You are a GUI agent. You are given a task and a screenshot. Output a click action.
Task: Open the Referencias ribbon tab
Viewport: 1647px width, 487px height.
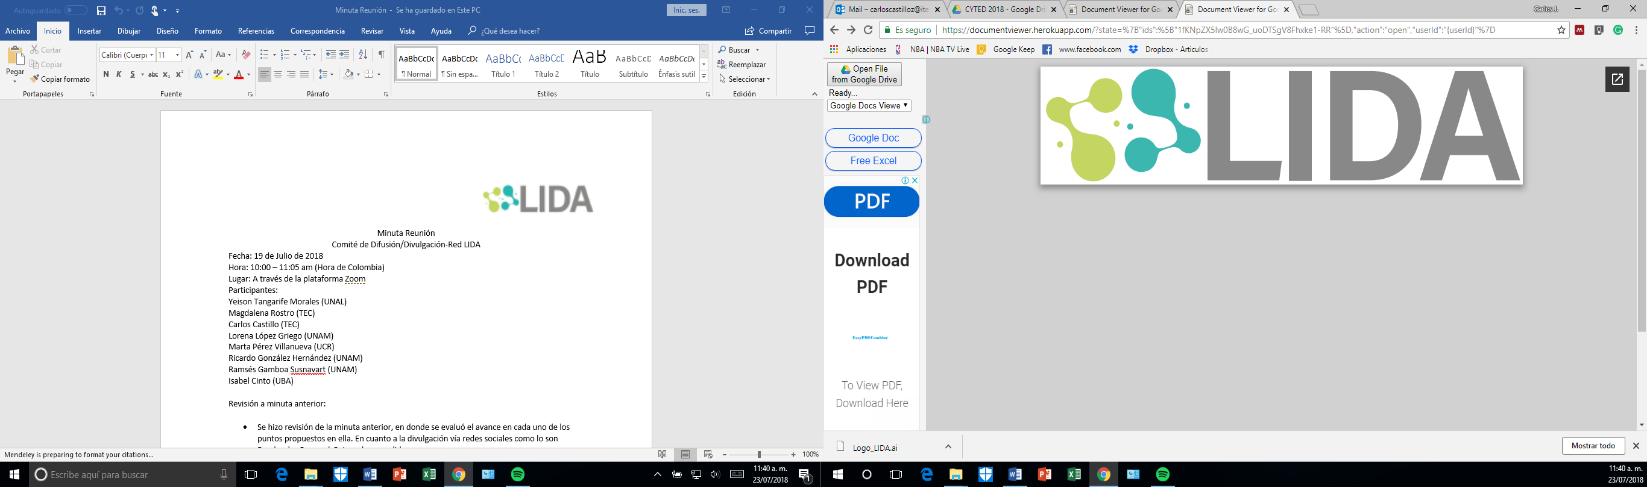pos(256,31)
